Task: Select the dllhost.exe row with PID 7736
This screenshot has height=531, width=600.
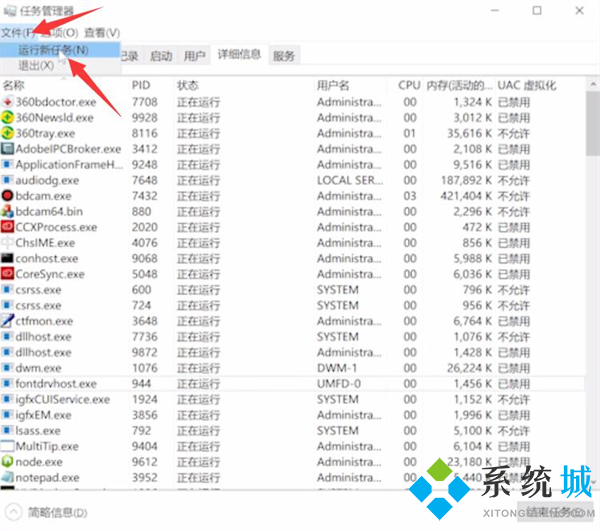Action: tap(292, 337)
